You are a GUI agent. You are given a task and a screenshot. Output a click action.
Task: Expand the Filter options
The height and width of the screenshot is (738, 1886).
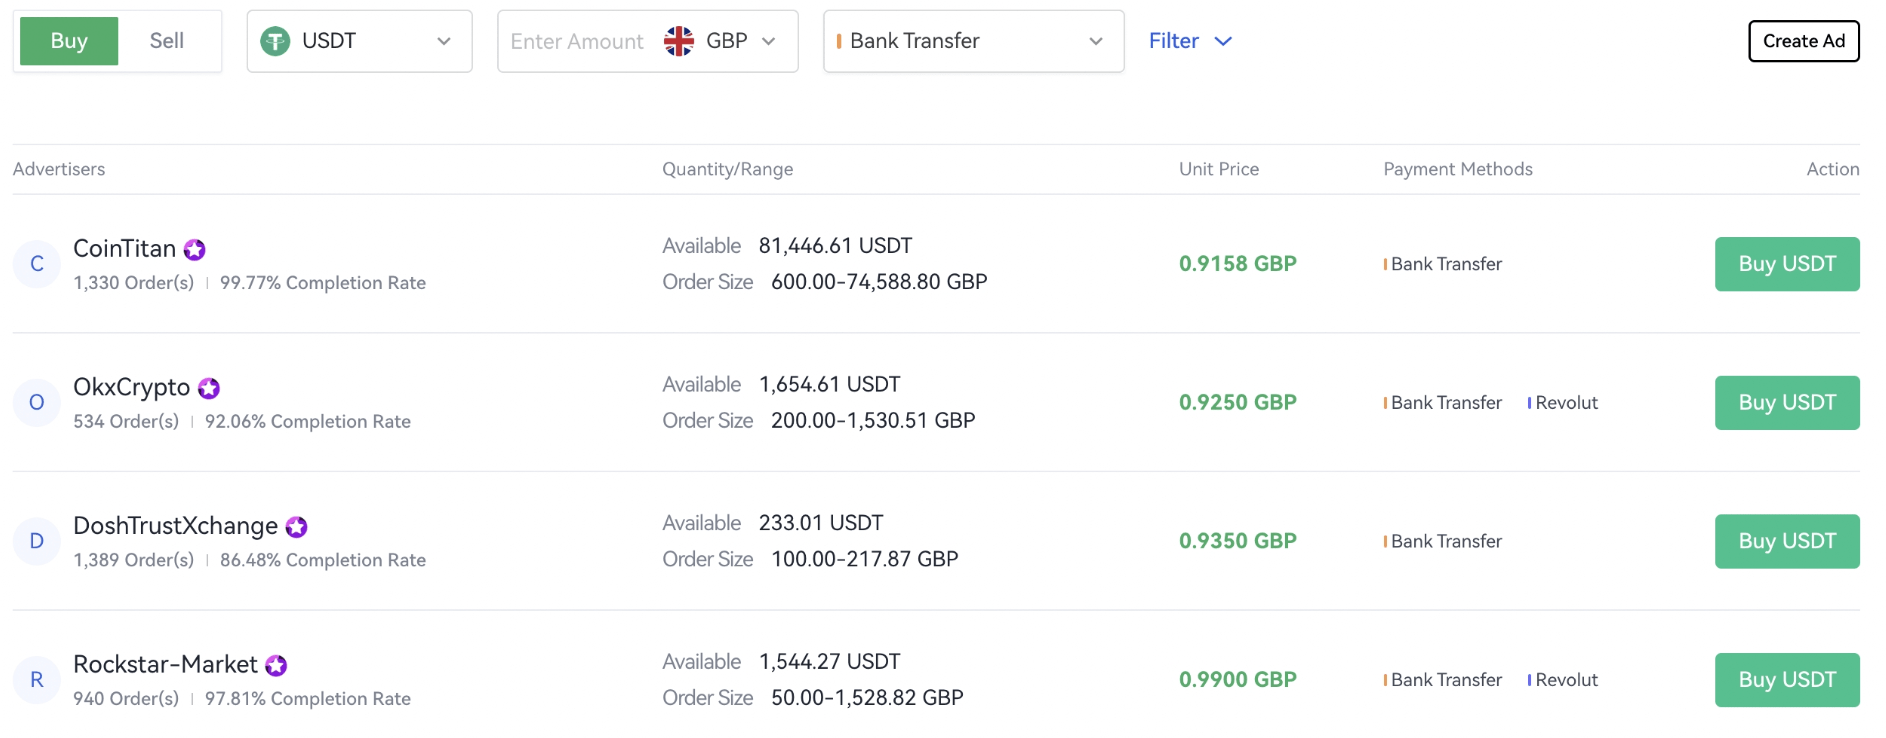1190,41
